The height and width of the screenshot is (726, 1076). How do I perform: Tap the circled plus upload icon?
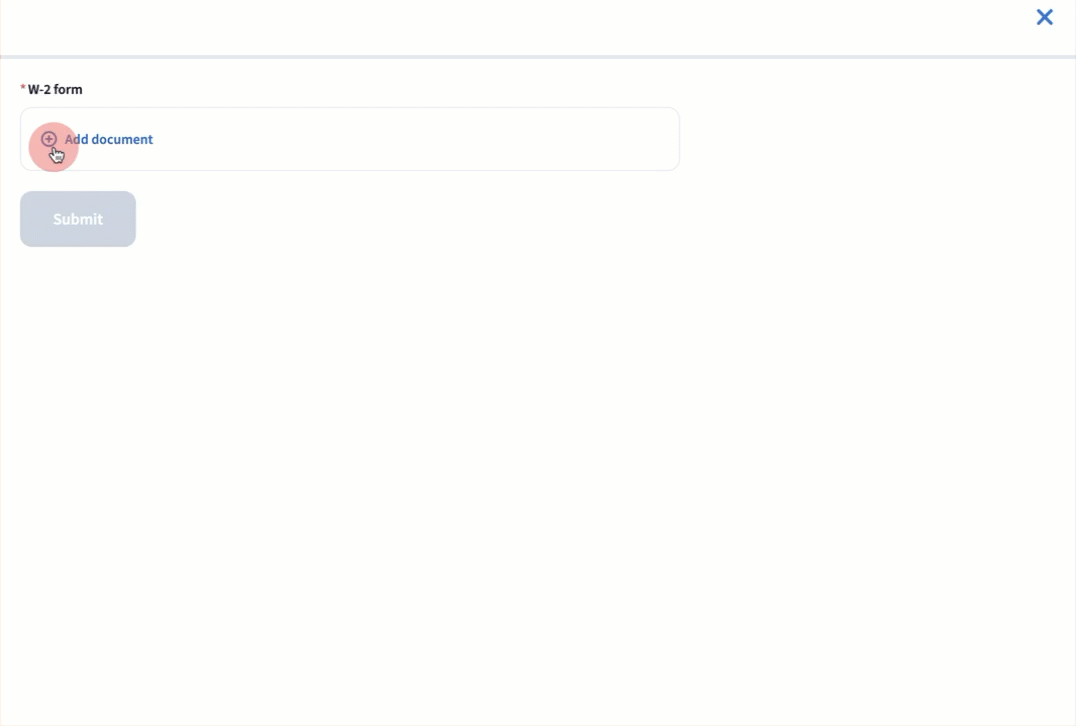point(49,139)
